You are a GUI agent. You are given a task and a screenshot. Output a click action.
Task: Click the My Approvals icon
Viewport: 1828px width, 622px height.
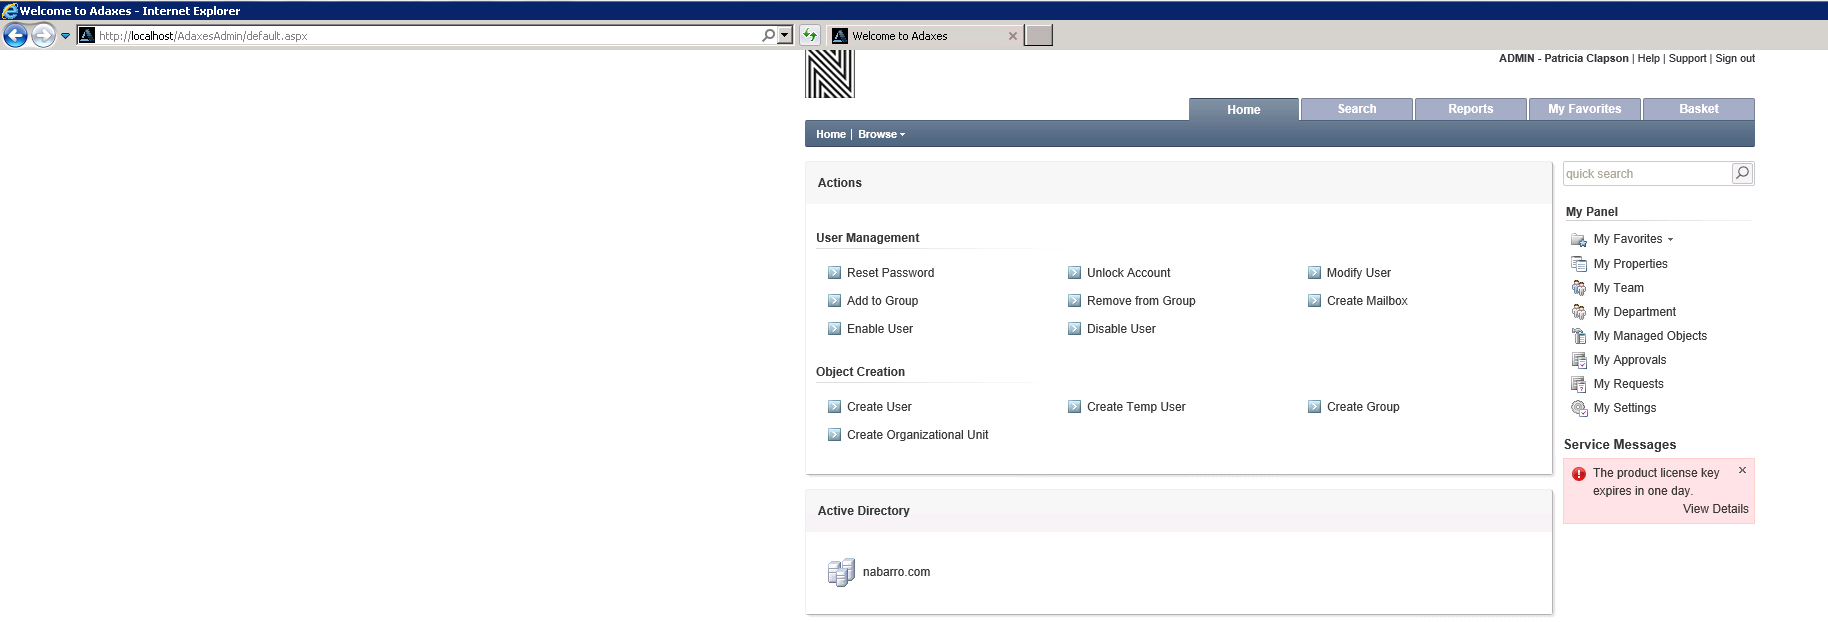point(1579,360)
